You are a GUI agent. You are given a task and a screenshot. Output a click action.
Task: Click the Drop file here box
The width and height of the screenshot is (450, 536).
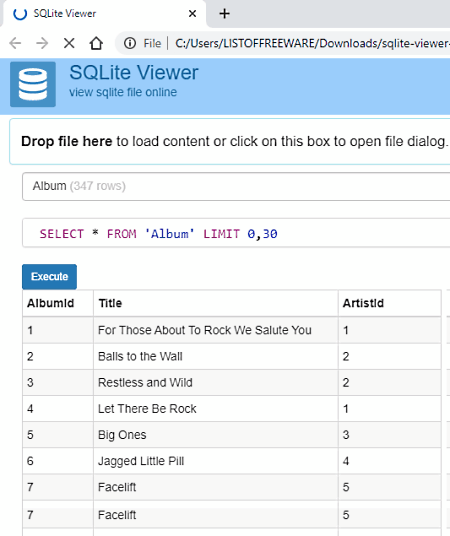(x=230, y=142)
